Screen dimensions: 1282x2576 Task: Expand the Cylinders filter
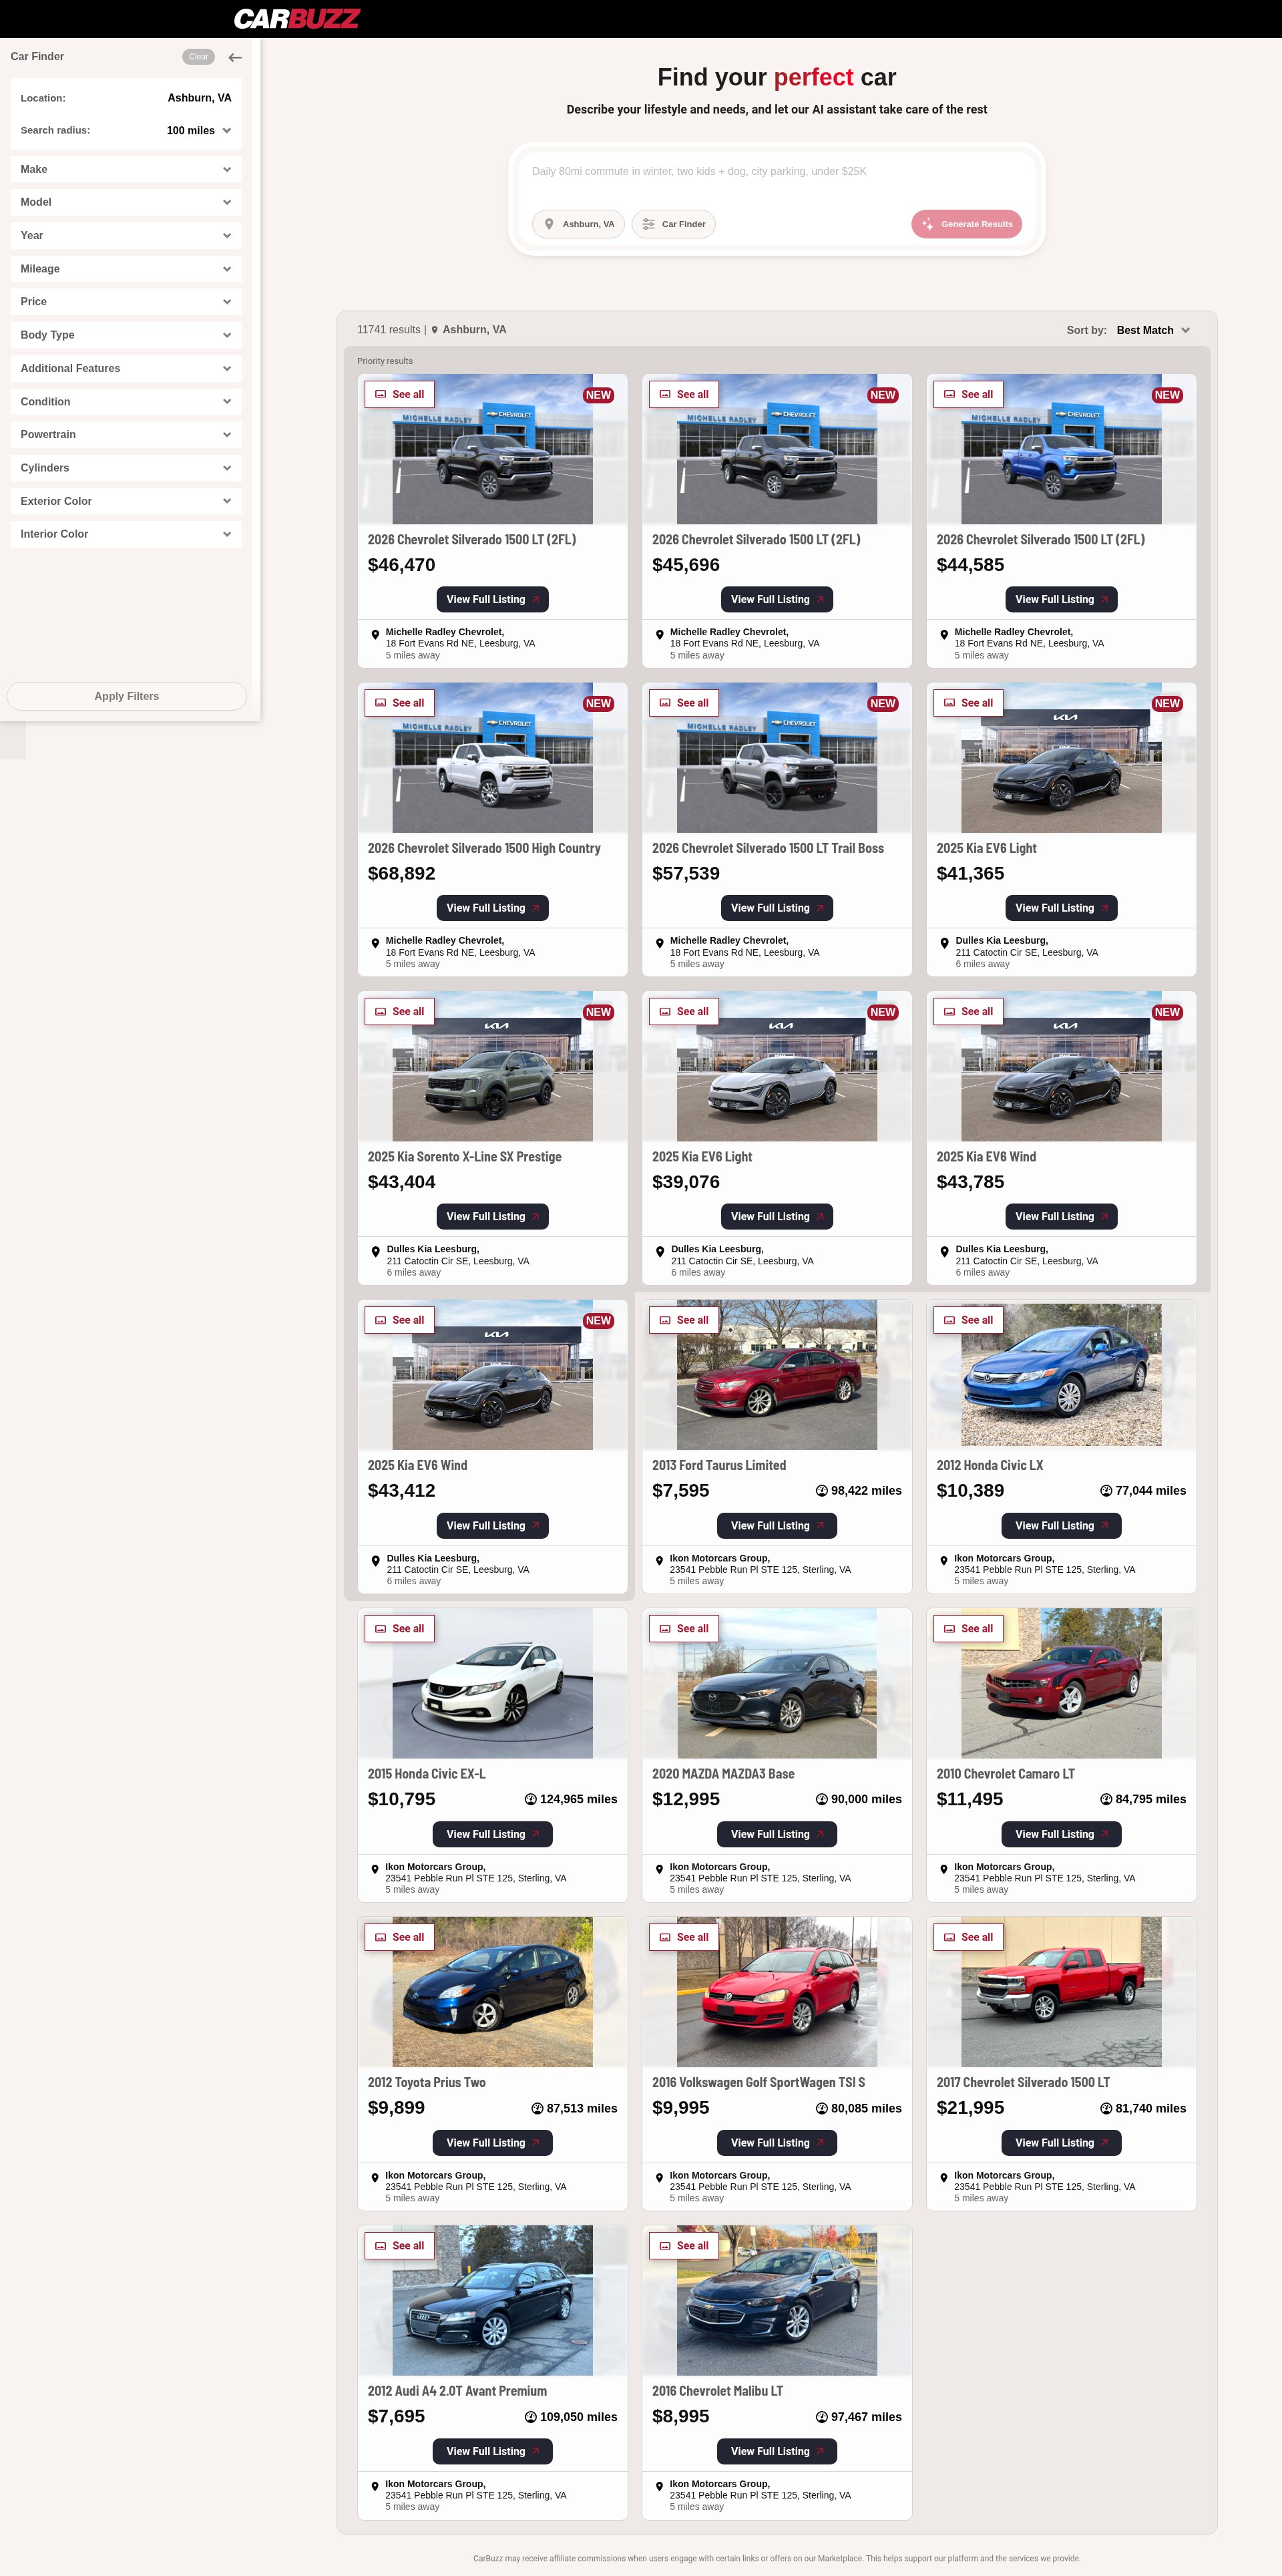click(126, 468)
